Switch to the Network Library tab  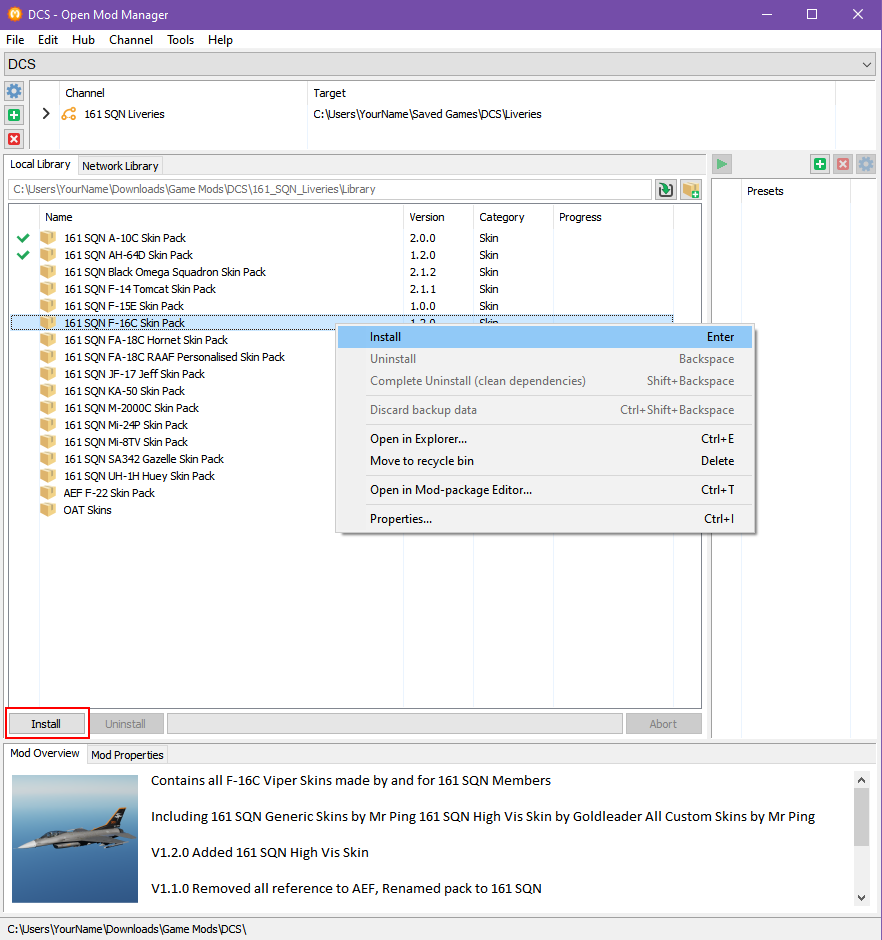point(120,165)
